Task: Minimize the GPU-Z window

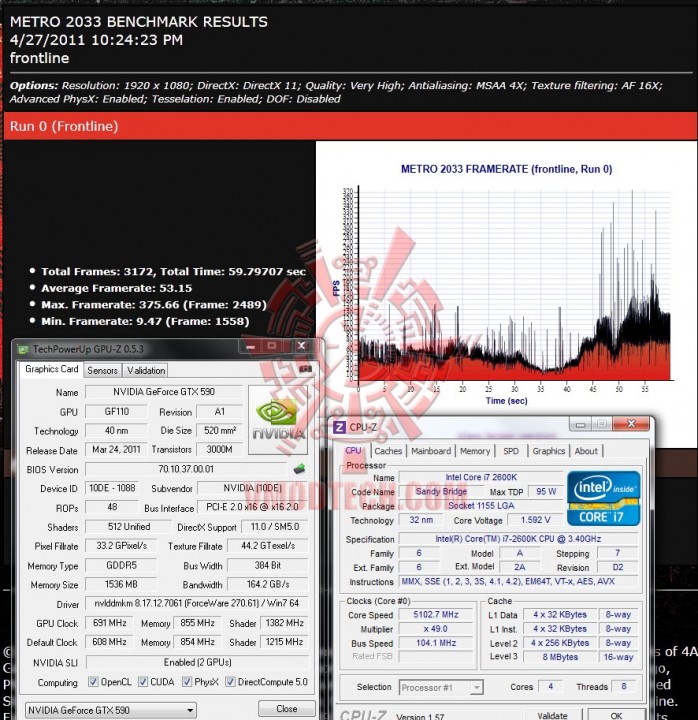Action: tap(250, 346)
